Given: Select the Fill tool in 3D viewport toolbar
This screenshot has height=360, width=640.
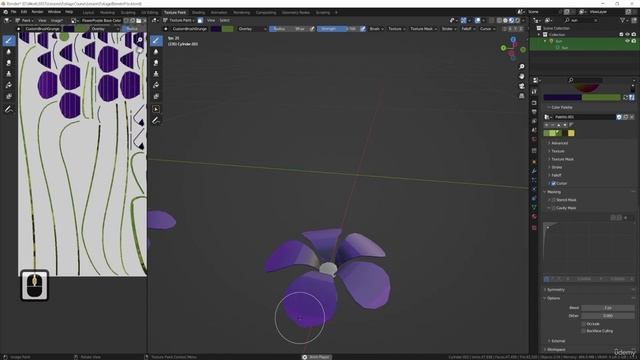Looking at the screenshot, I should 156,85.
